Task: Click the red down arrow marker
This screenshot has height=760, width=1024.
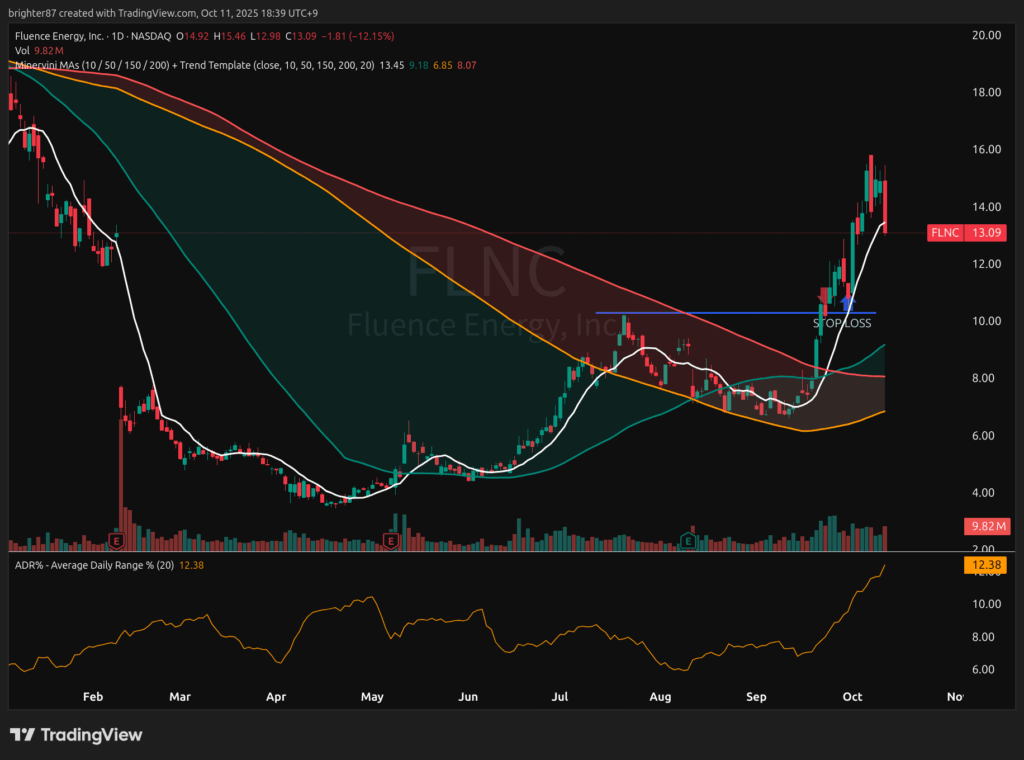Action: click(x=824, y=297)
